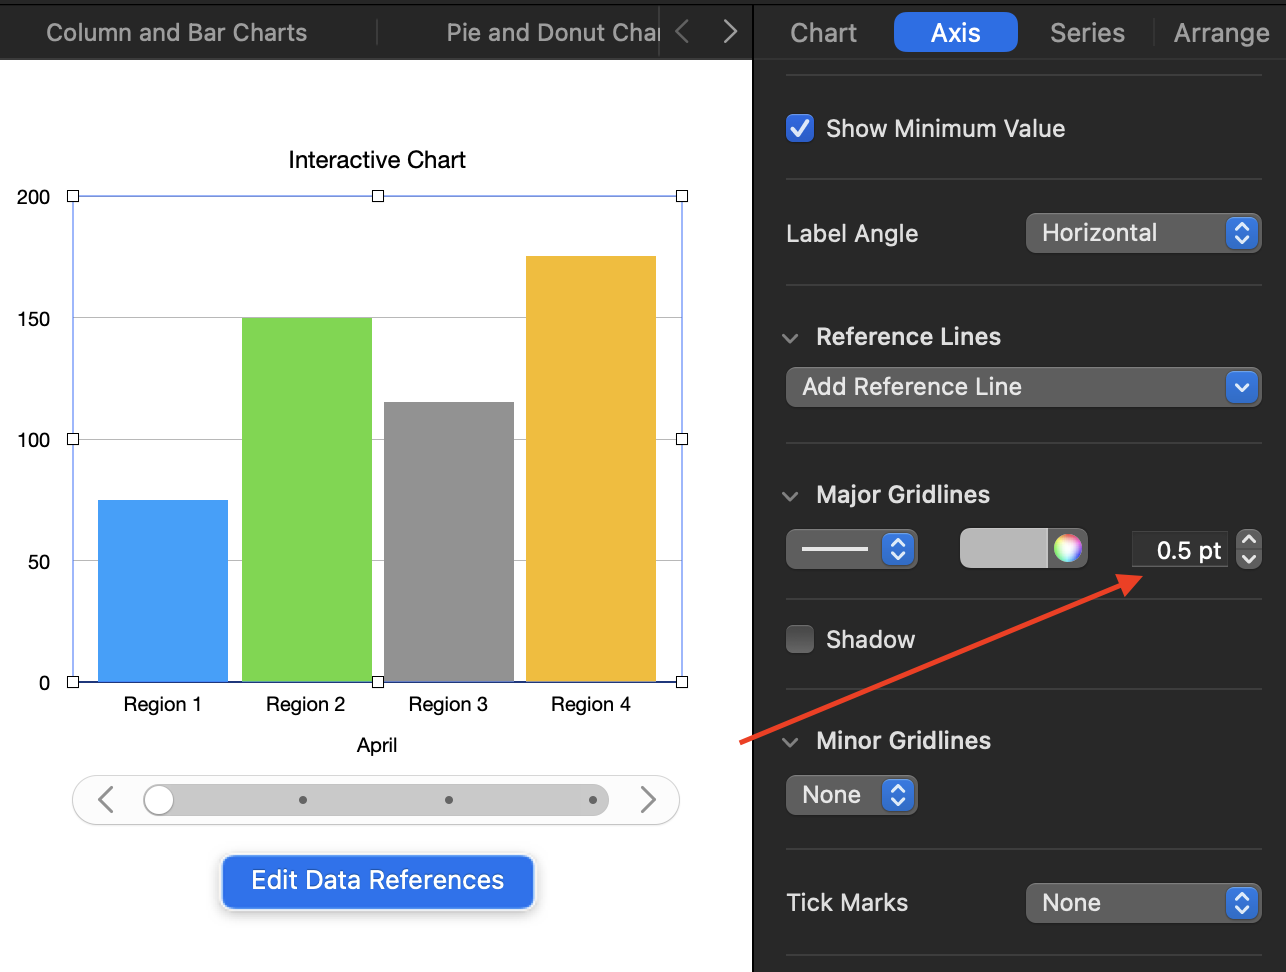The image size is (1286, 972).
Task: Open the Label Angle dropdown
Action: click(1143, 233)
